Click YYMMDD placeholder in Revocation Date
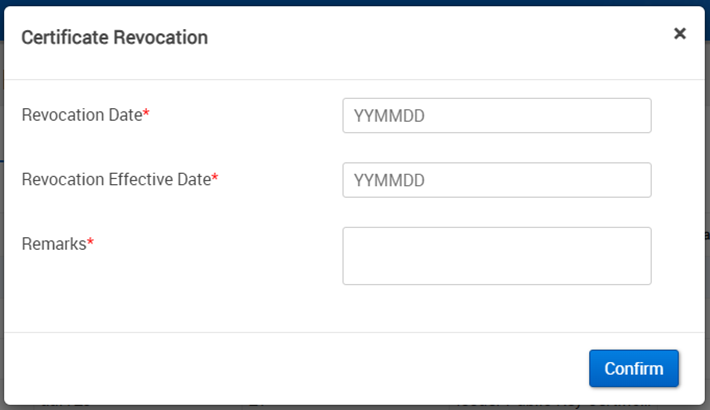This screenshot has width=710, height=410. point(389,116)
